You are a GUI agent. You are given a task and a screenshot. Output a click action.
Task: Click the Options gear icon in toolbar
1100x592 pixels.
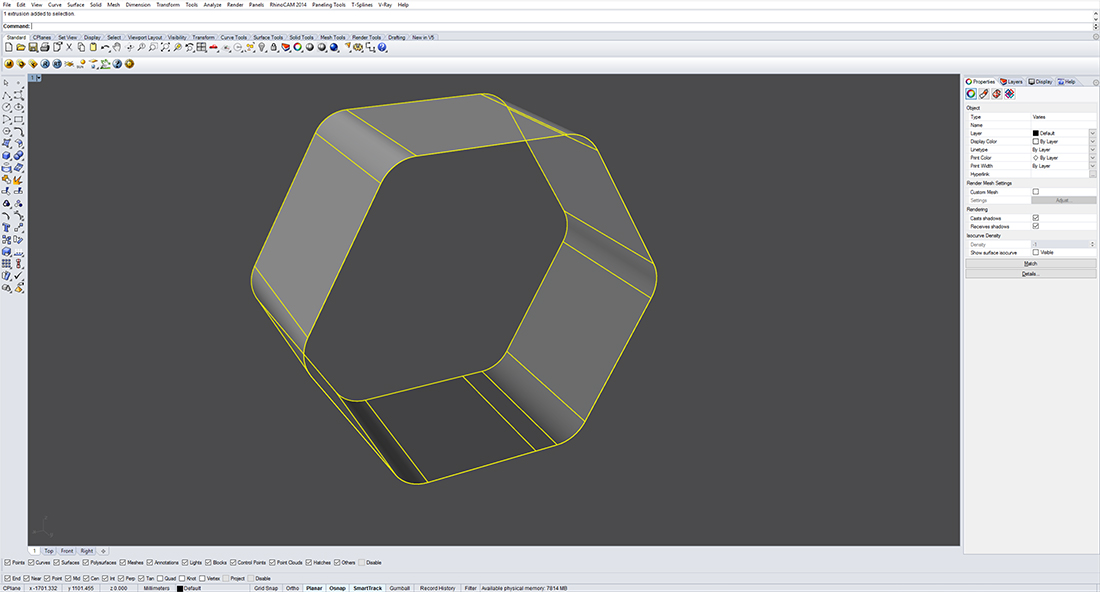(358, 48)
